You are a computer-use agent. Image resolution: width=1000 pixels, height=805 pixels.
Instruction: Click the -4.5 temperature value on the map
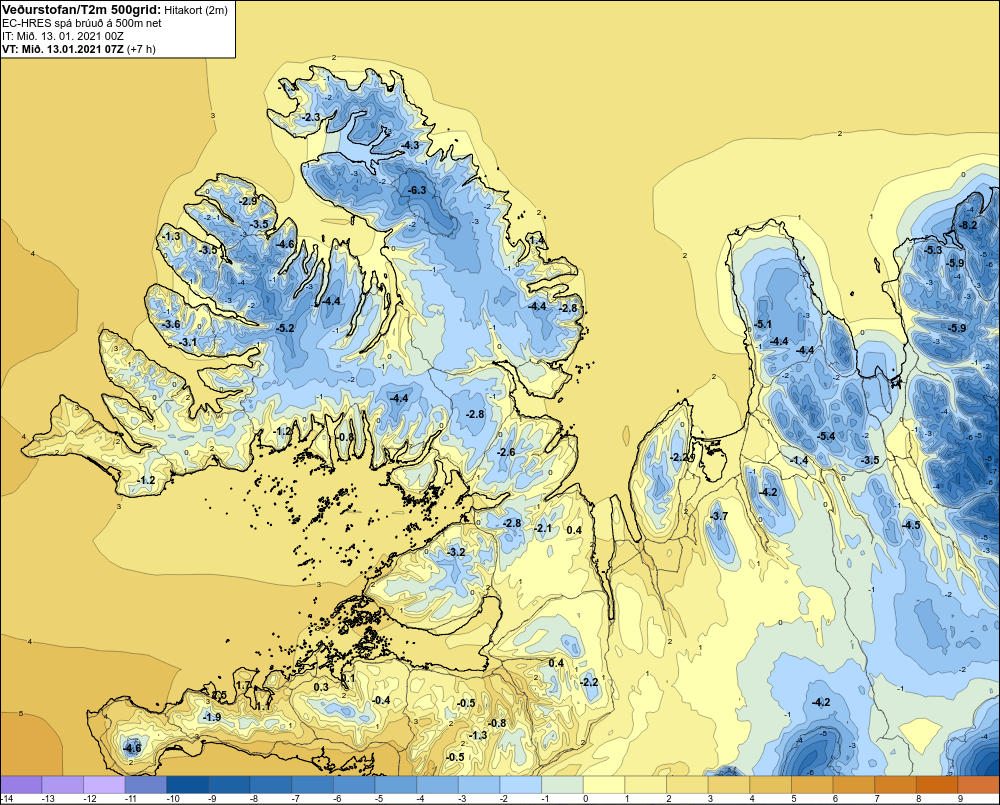(x=911, y=525)
